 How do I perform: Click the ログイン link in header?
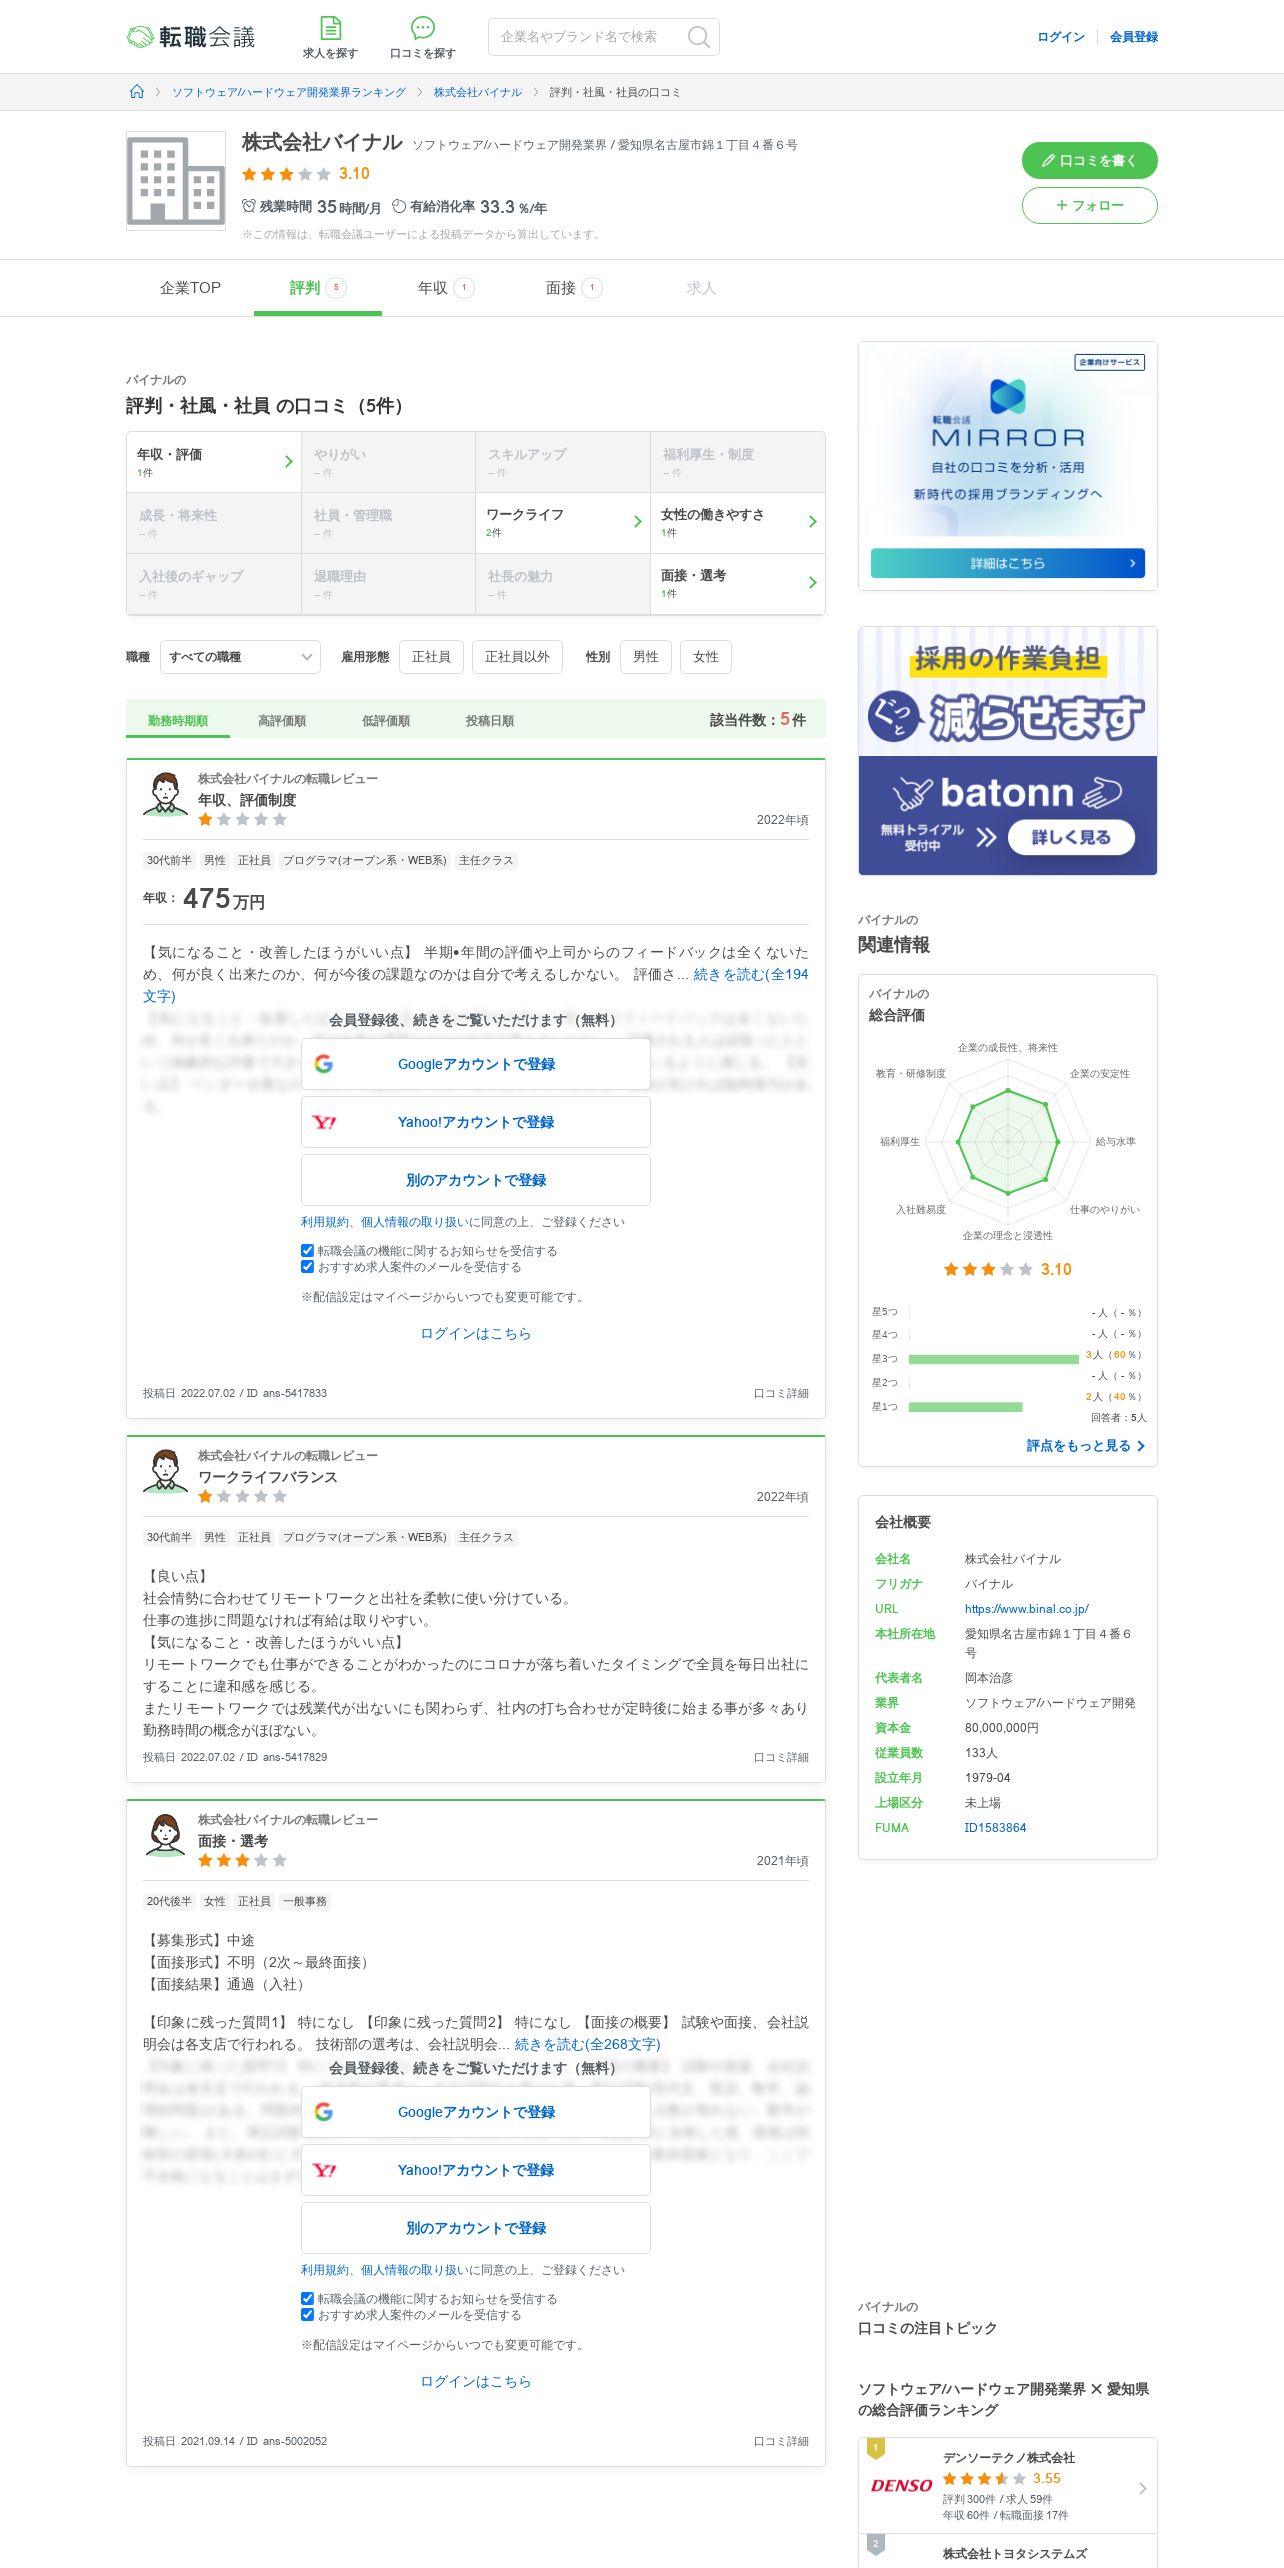click(1061, 37)
